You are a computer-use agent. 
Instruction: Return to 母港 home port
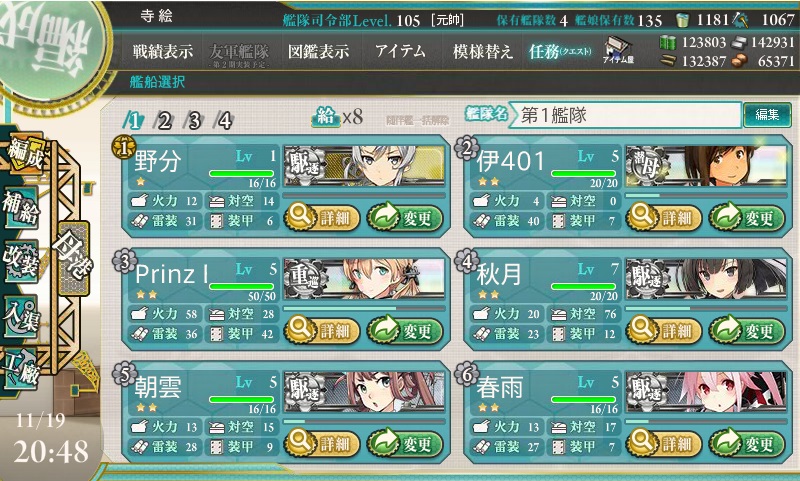point(74,258)
